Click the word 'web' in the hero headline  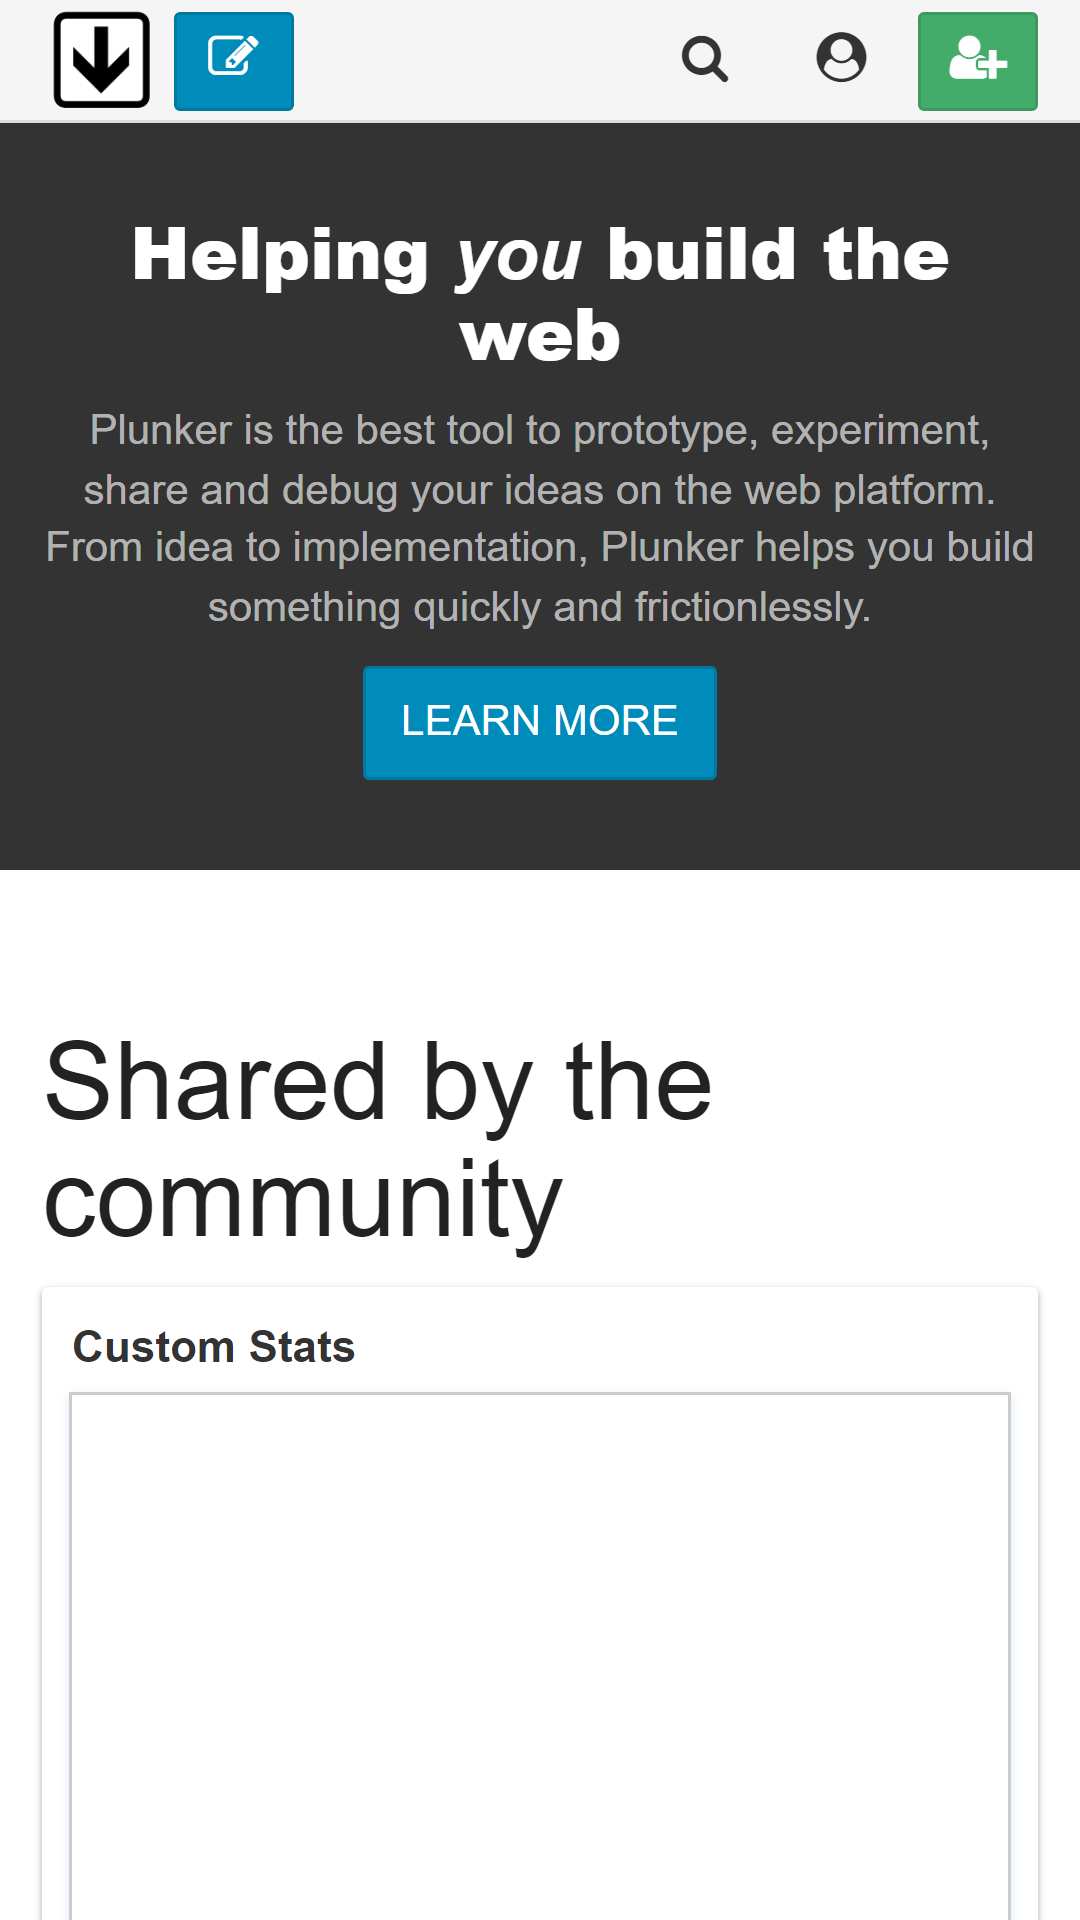(540, 337)
